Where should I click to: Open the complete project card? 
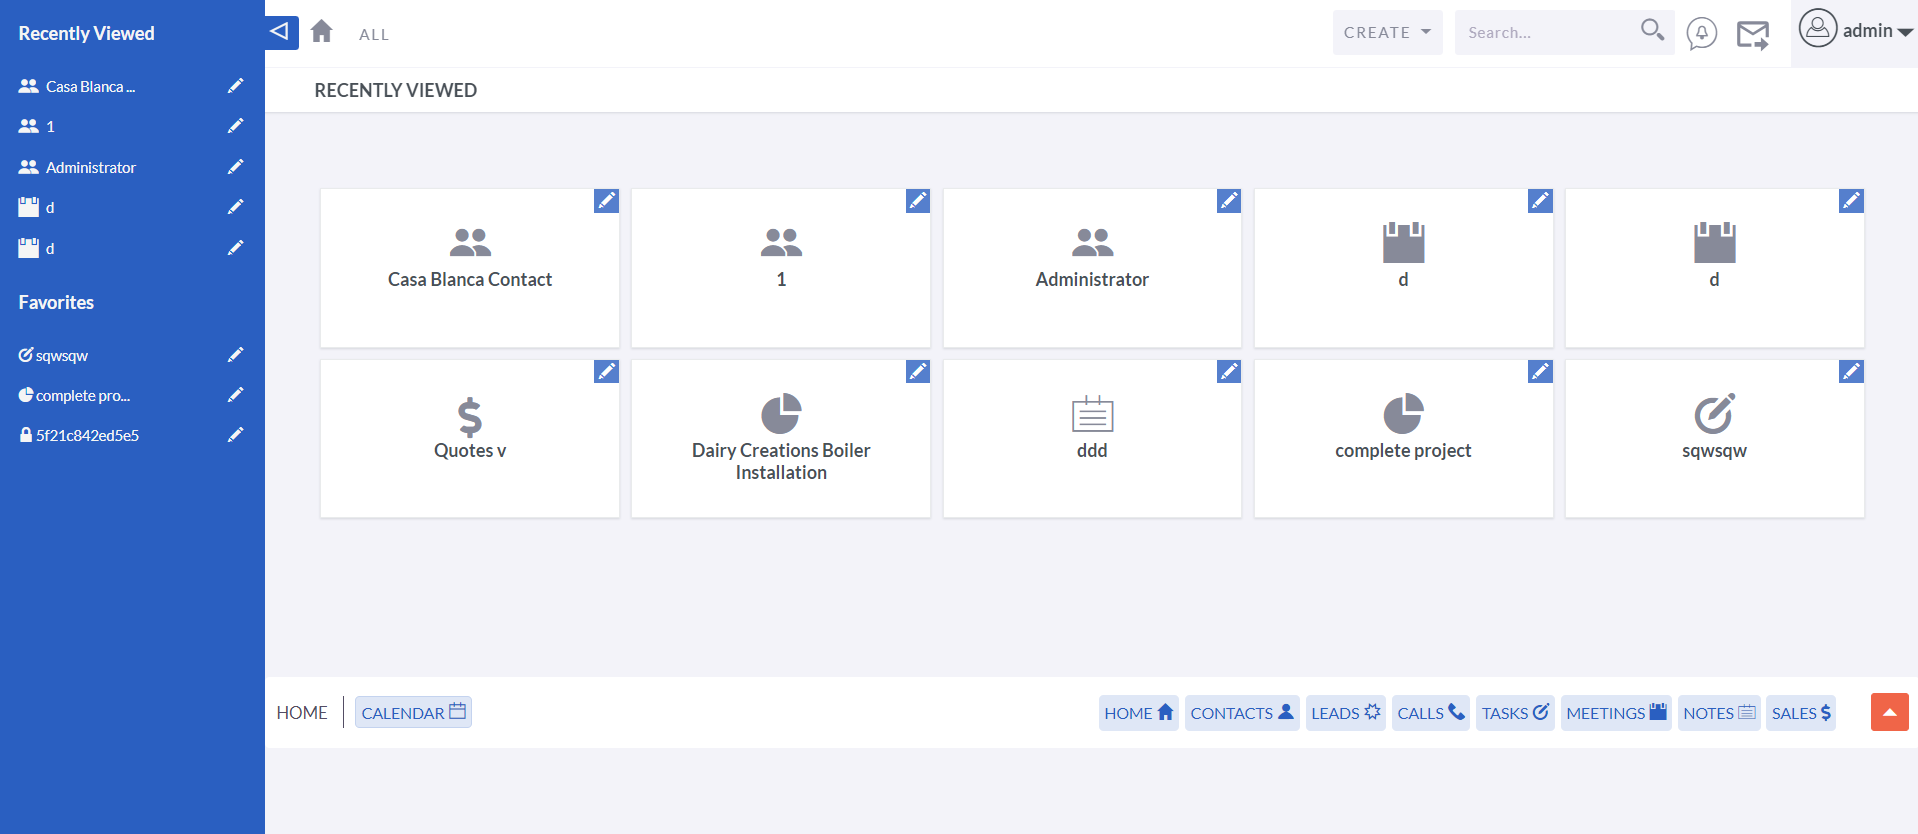1402,439
